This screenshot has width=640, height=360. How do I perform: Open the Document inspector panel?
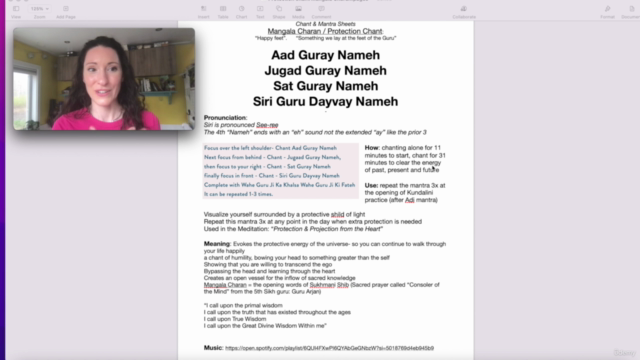tap(631, 9)
